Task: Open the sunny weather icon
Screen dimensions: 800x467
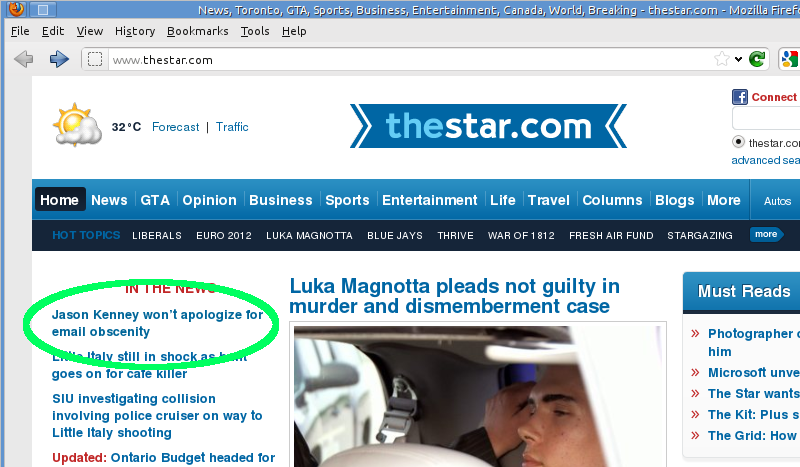Action: point(78,125)
